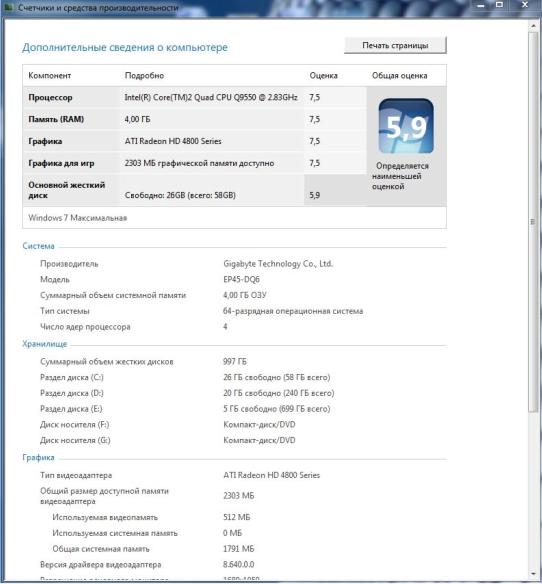Click the window title bar app icon
542x584 pixels.
(8, 7)
